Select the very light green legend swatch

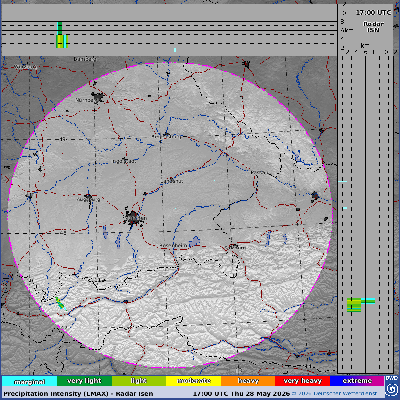click(x=84, y=381)
